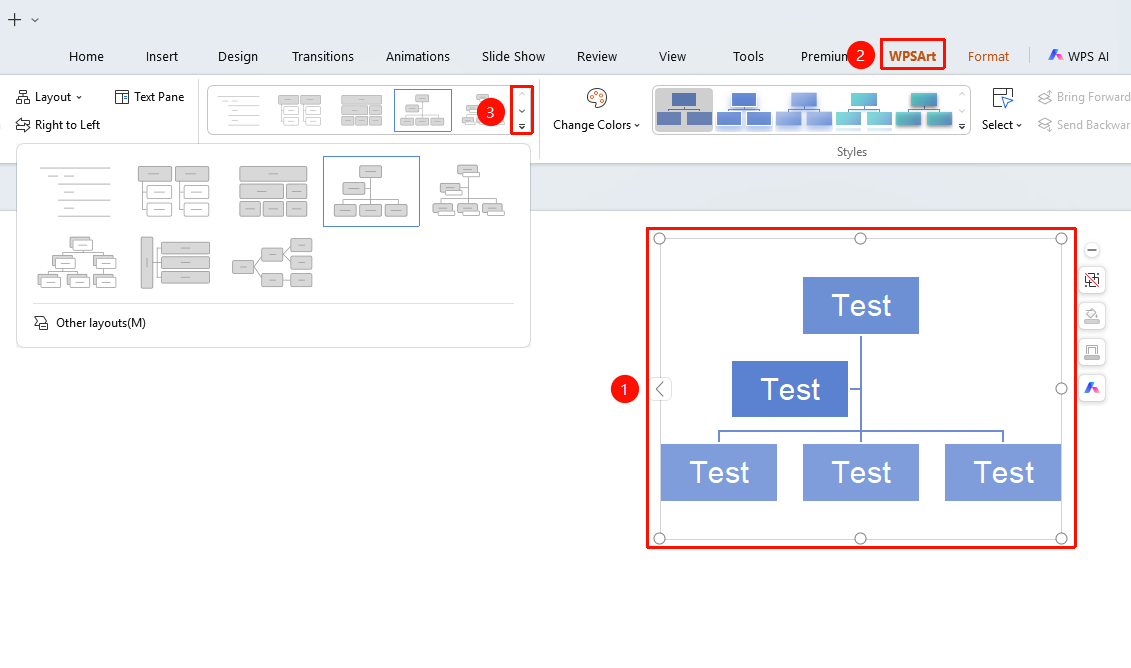Screen dimensions: 1131x668
Task: Toggle the Text Pane
Action: [x=149, y=97]
